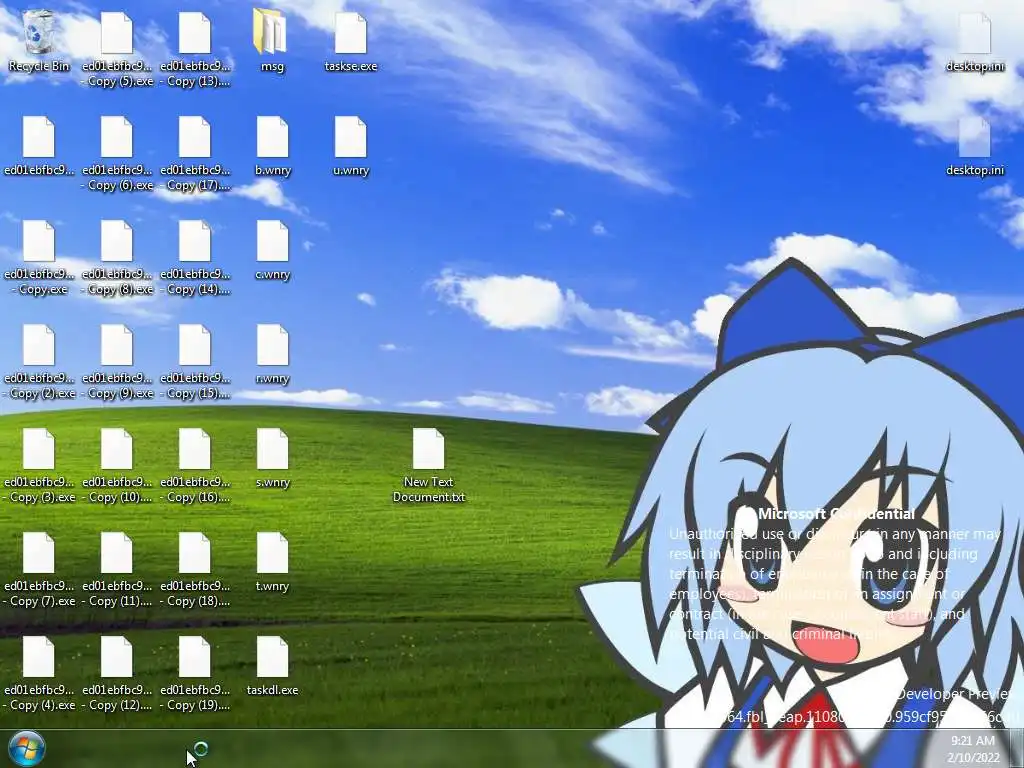The width and height of the screenshot is (1024, 768).
Task: Select the ed01ebfbc9 file without Copy suffix
Action: pos(39,146)
